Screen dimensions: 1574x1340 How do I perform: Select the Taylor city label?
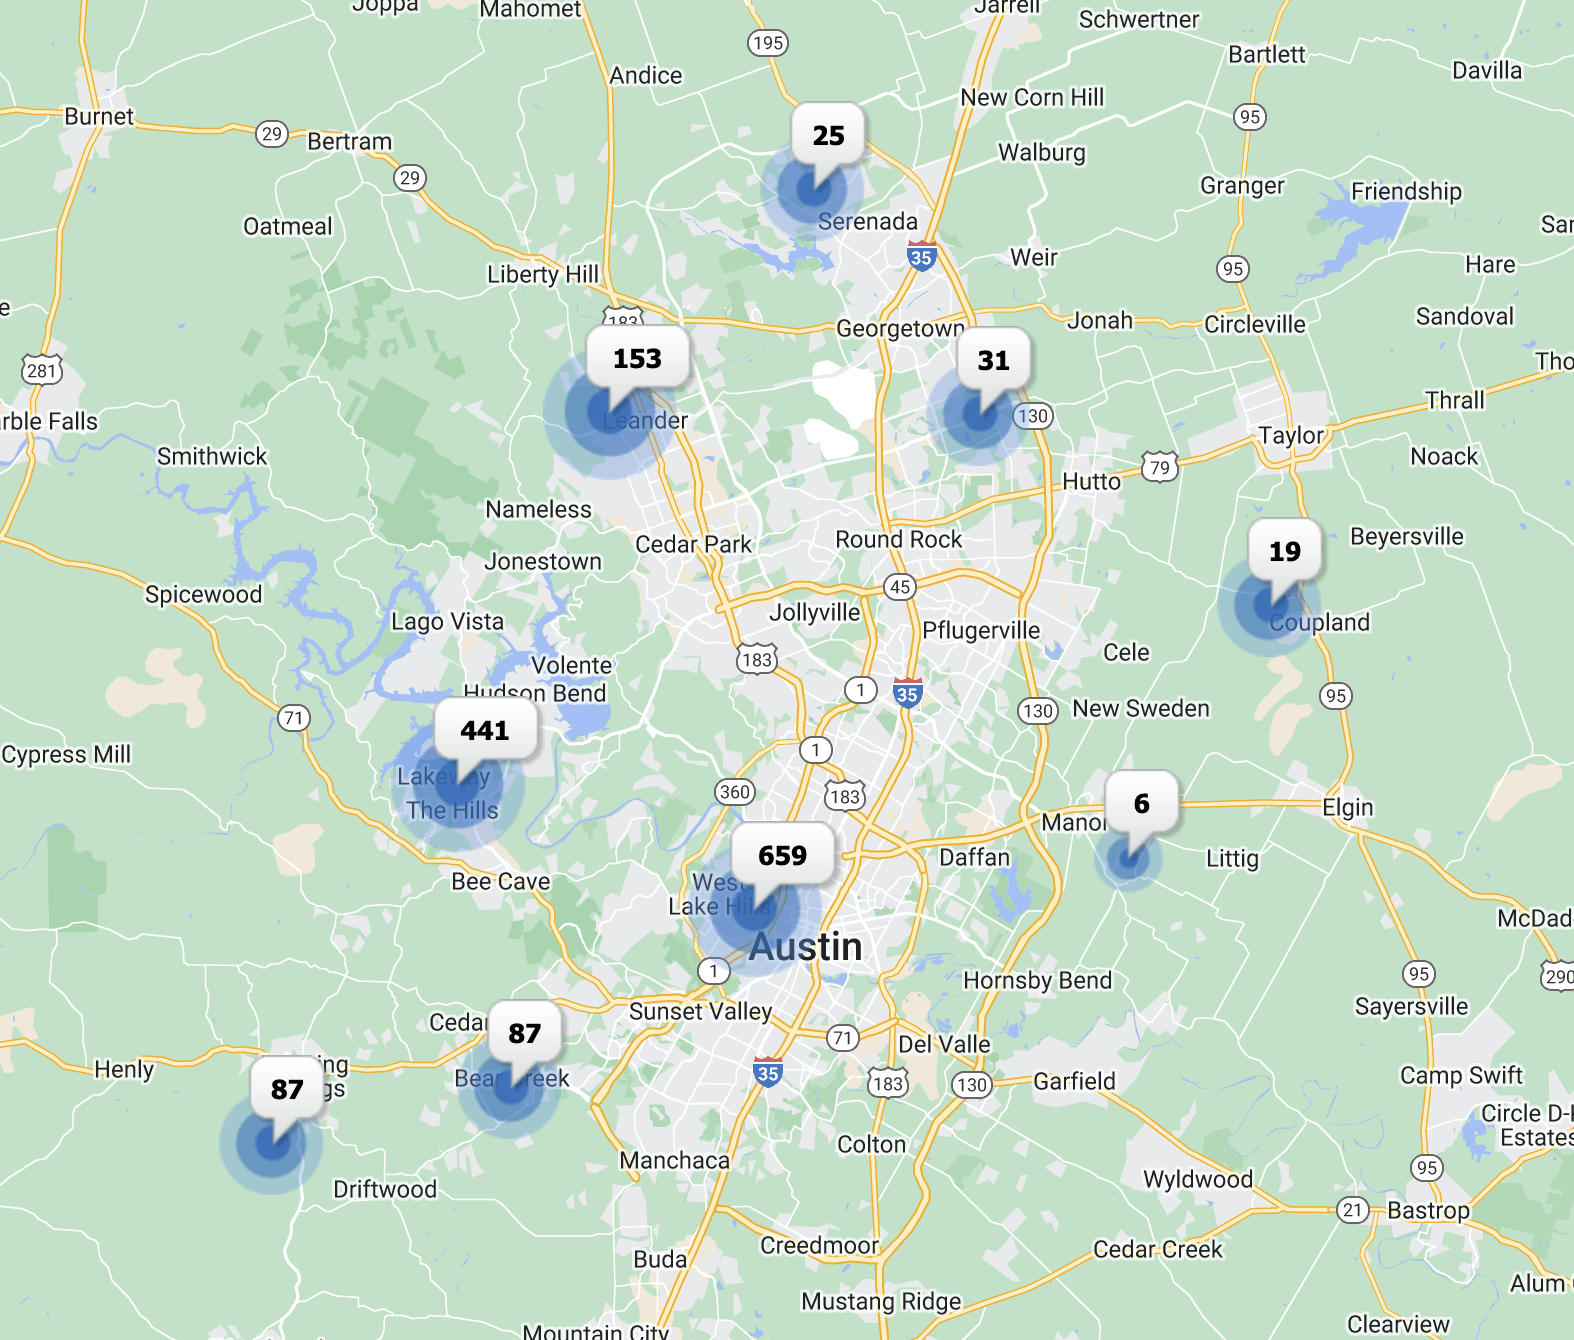(1290, 435)
